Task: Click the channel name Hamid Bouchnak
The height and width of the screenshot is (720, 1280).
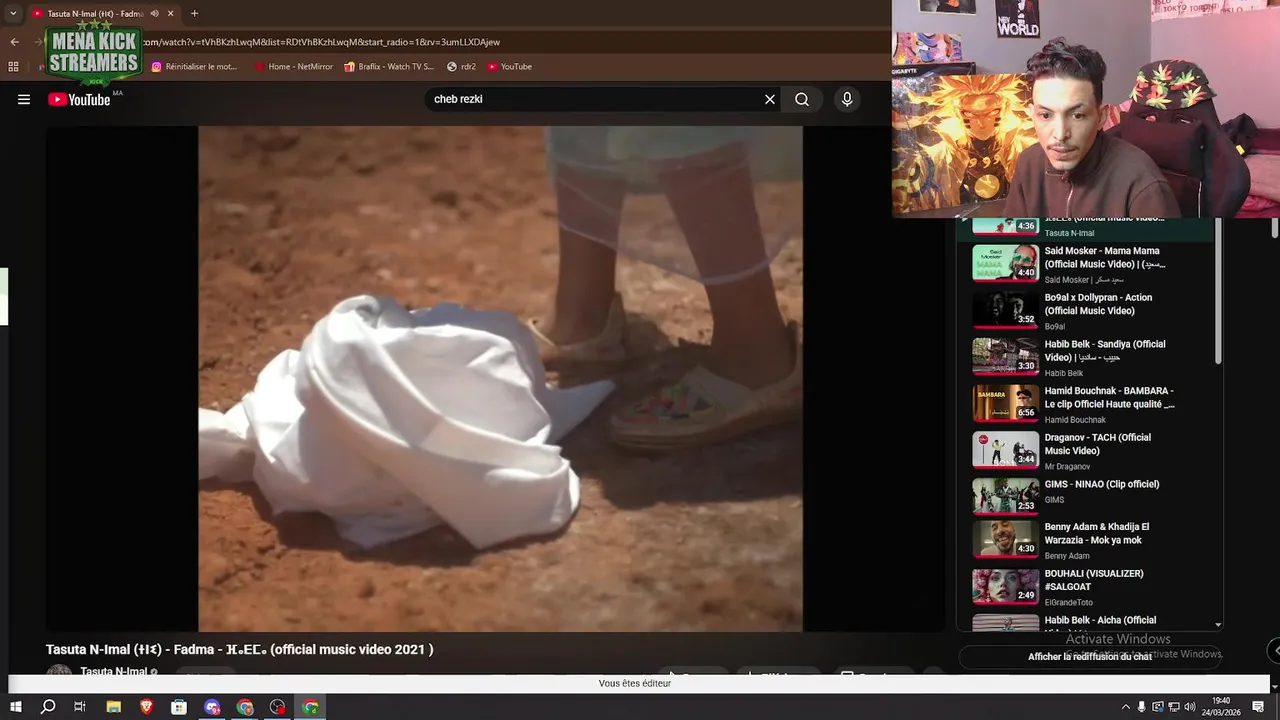Action: coord(1075,420)
